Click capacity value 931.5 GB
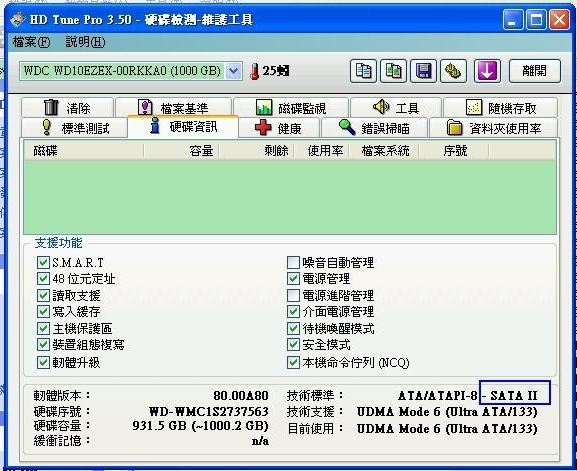Screen dimensions: 577x471 (x=201, y=426)
